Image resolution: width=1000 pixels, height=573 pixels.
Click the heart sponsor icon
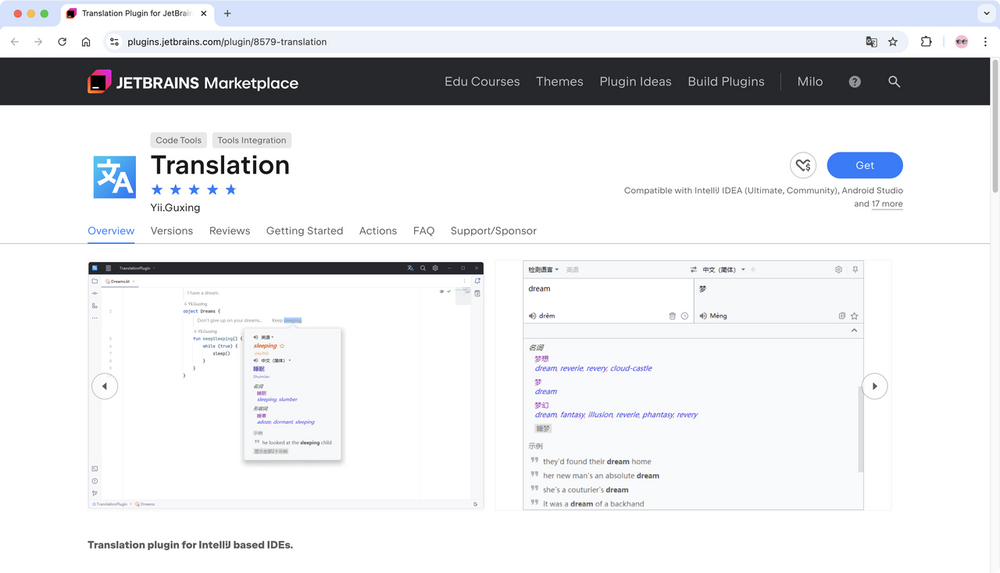pos(802,166)
